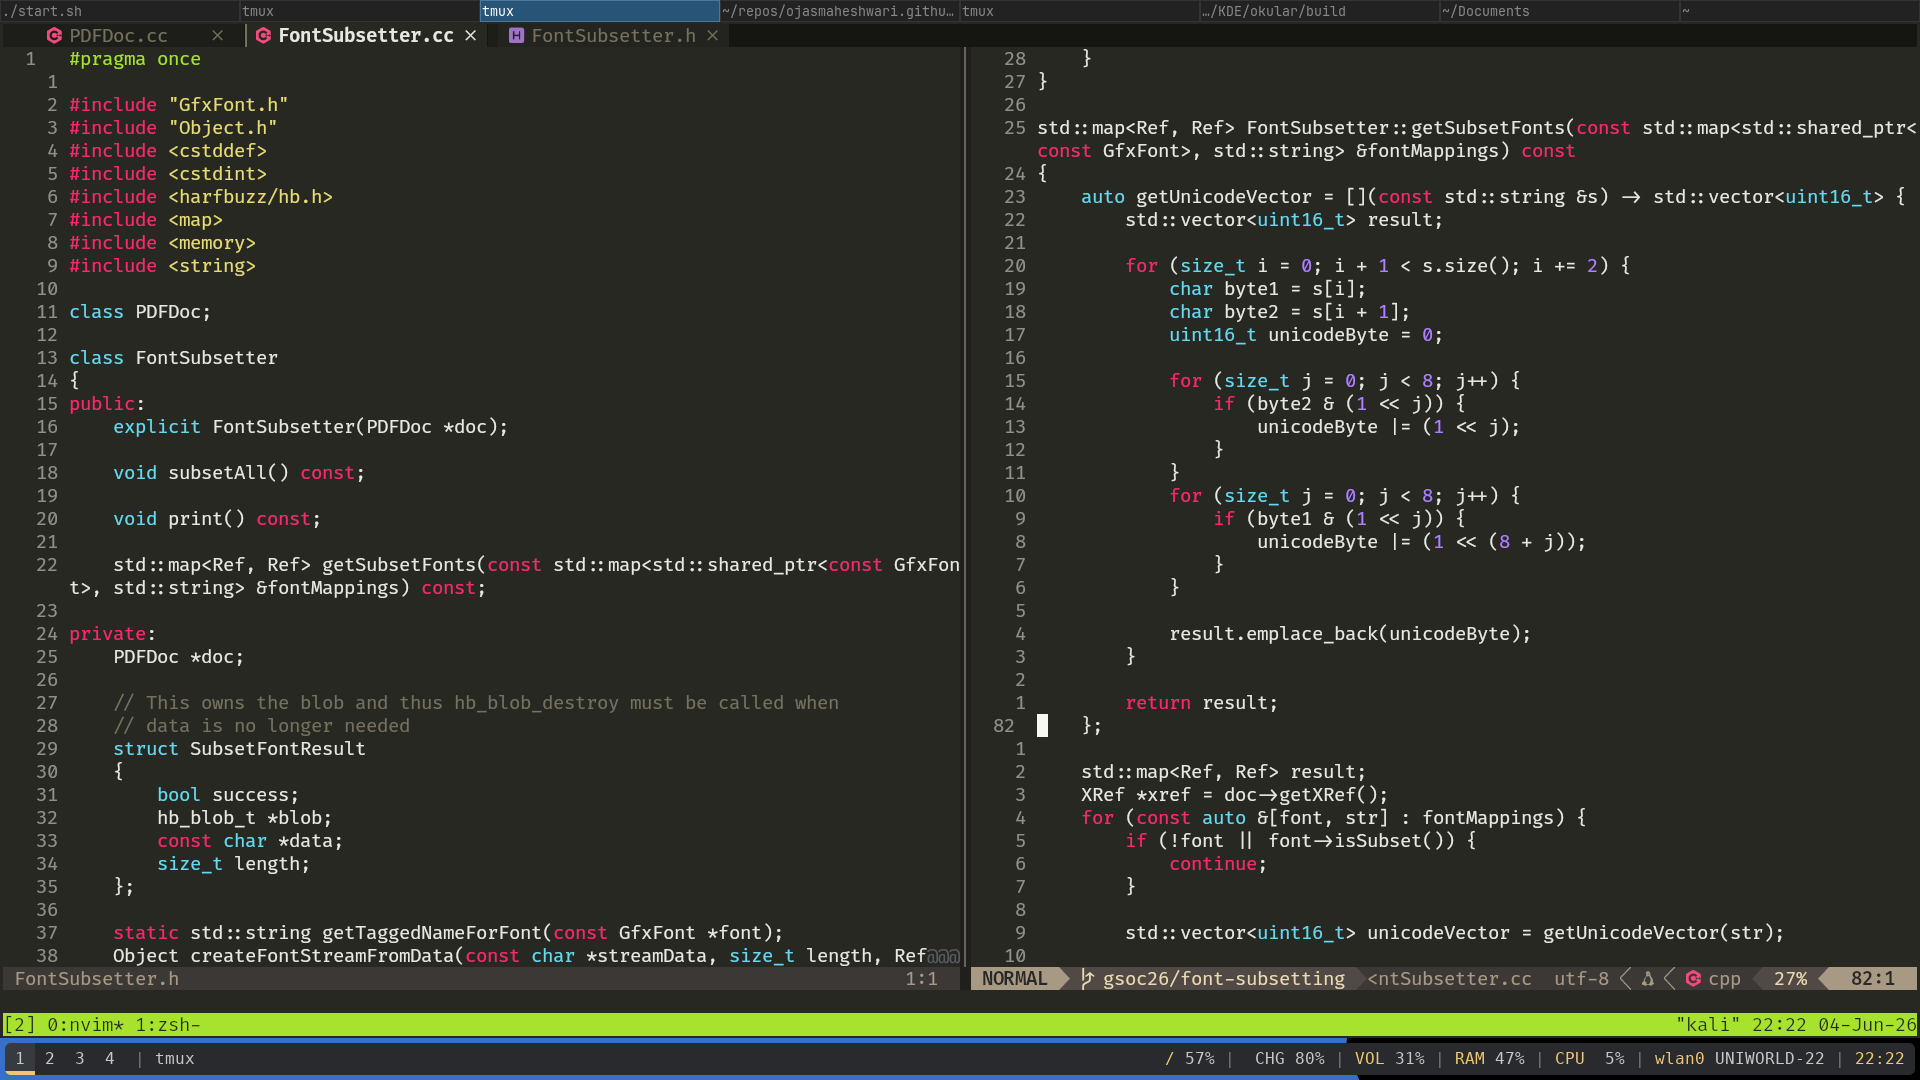Viewport: 1920px width, 1080px height.
Task: Click the C++ icon beside PDFDoc.cc
Action: 54,36
